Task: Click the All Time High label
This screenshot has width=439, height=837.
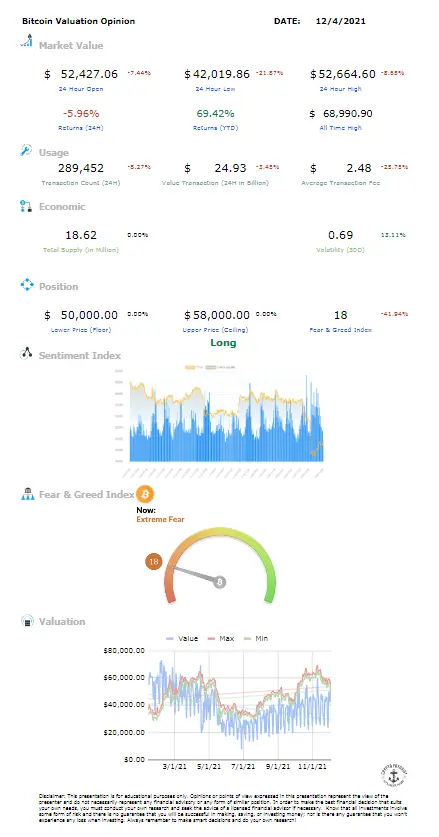Action: 341,128
